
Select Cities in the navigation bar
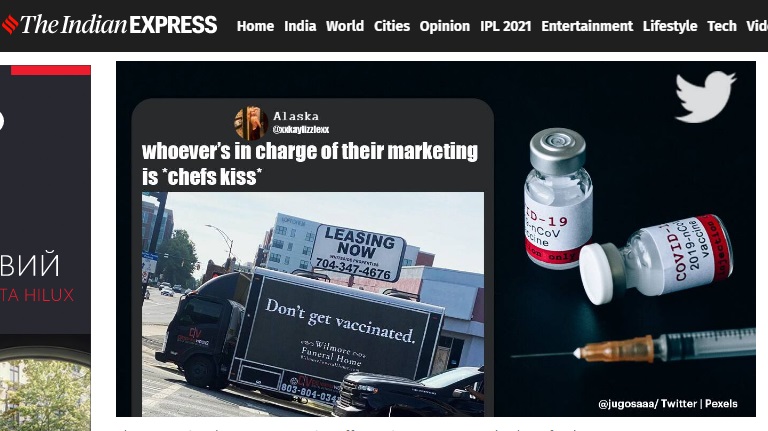[x=391, y=25]
